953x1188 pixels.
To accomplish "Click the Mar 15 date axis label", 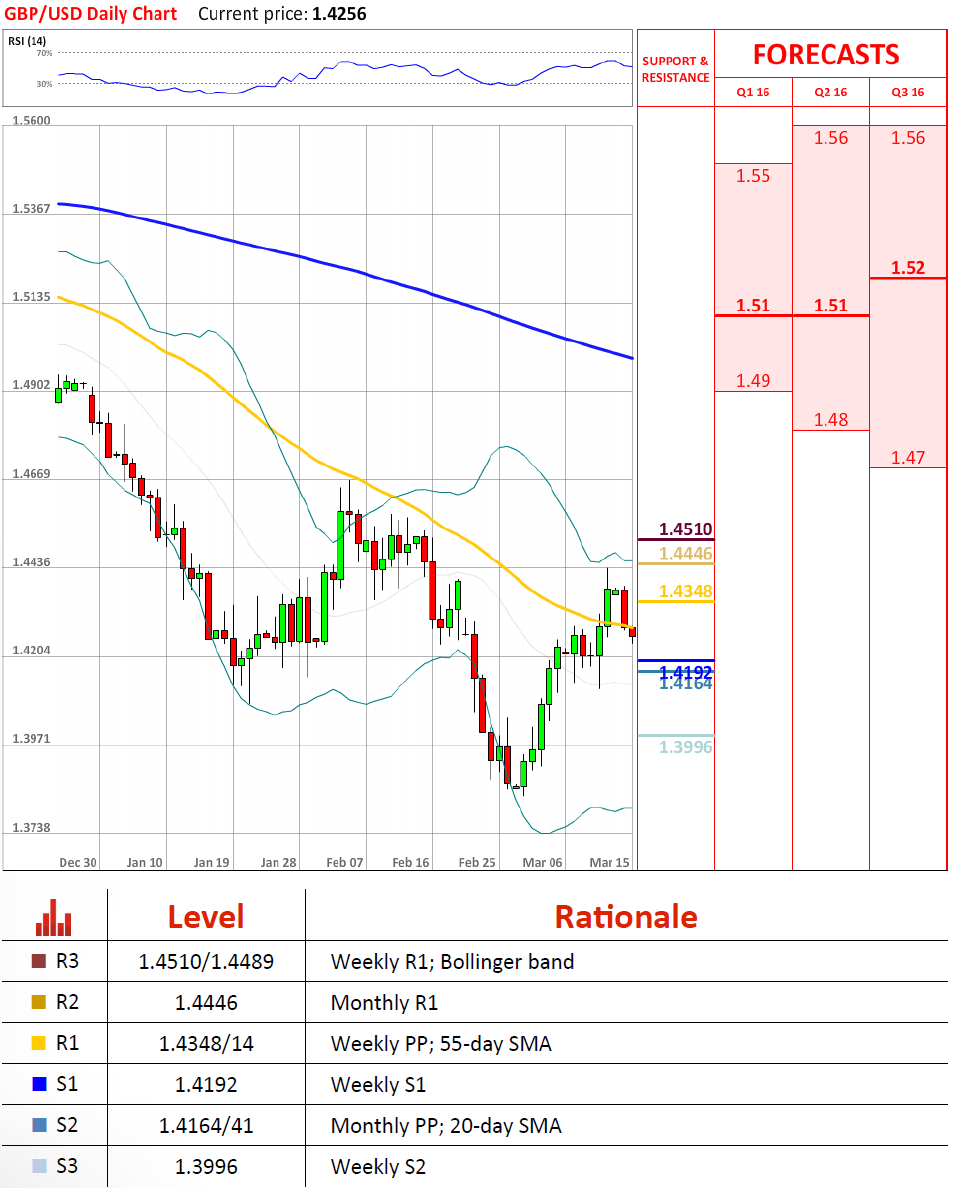I will (x=609, y=862).
